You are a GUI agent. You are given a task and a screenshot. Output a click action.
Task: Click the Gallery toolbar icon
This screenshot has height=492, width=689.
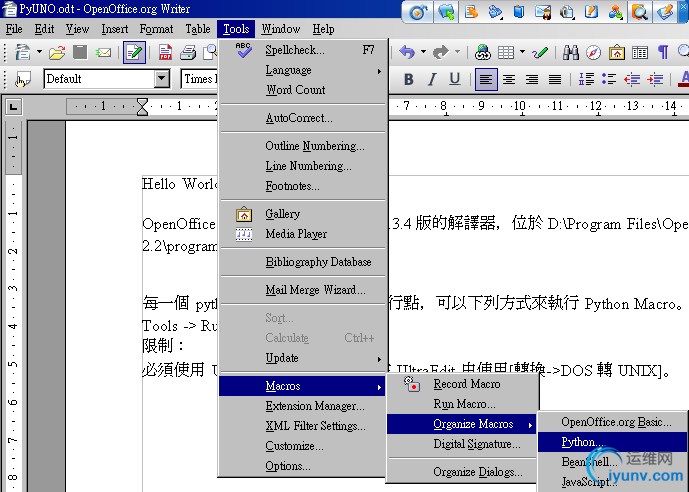[616, 52]
